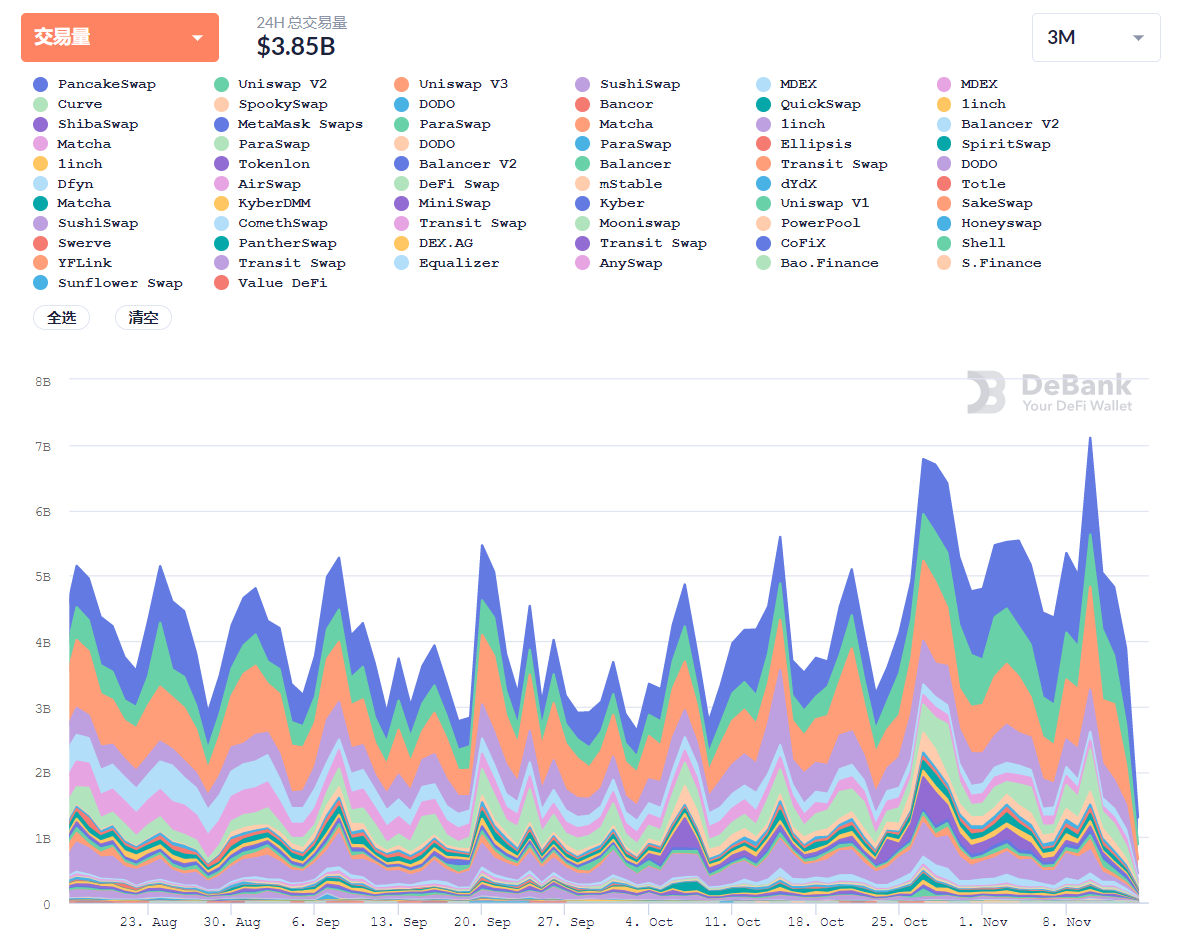Click the Tokenlon legend color dot
Screen dimensions: 1183x934
click(x=221, y=164)
